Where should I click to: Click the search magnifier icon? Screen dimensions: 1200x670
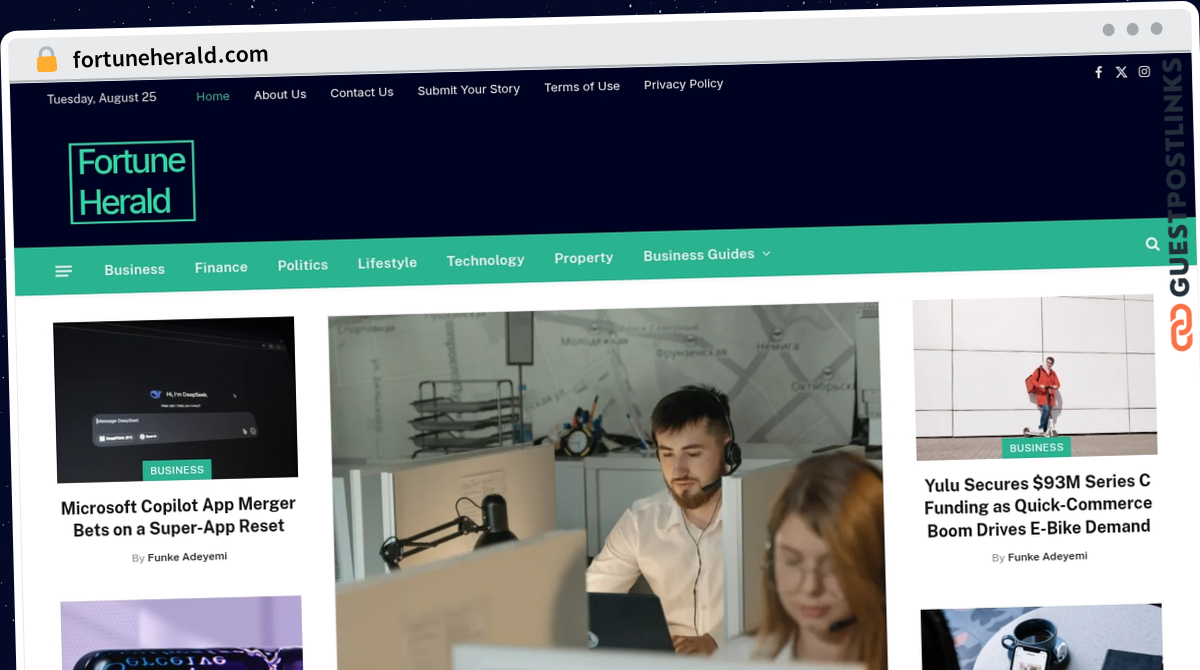point(1152,243)
